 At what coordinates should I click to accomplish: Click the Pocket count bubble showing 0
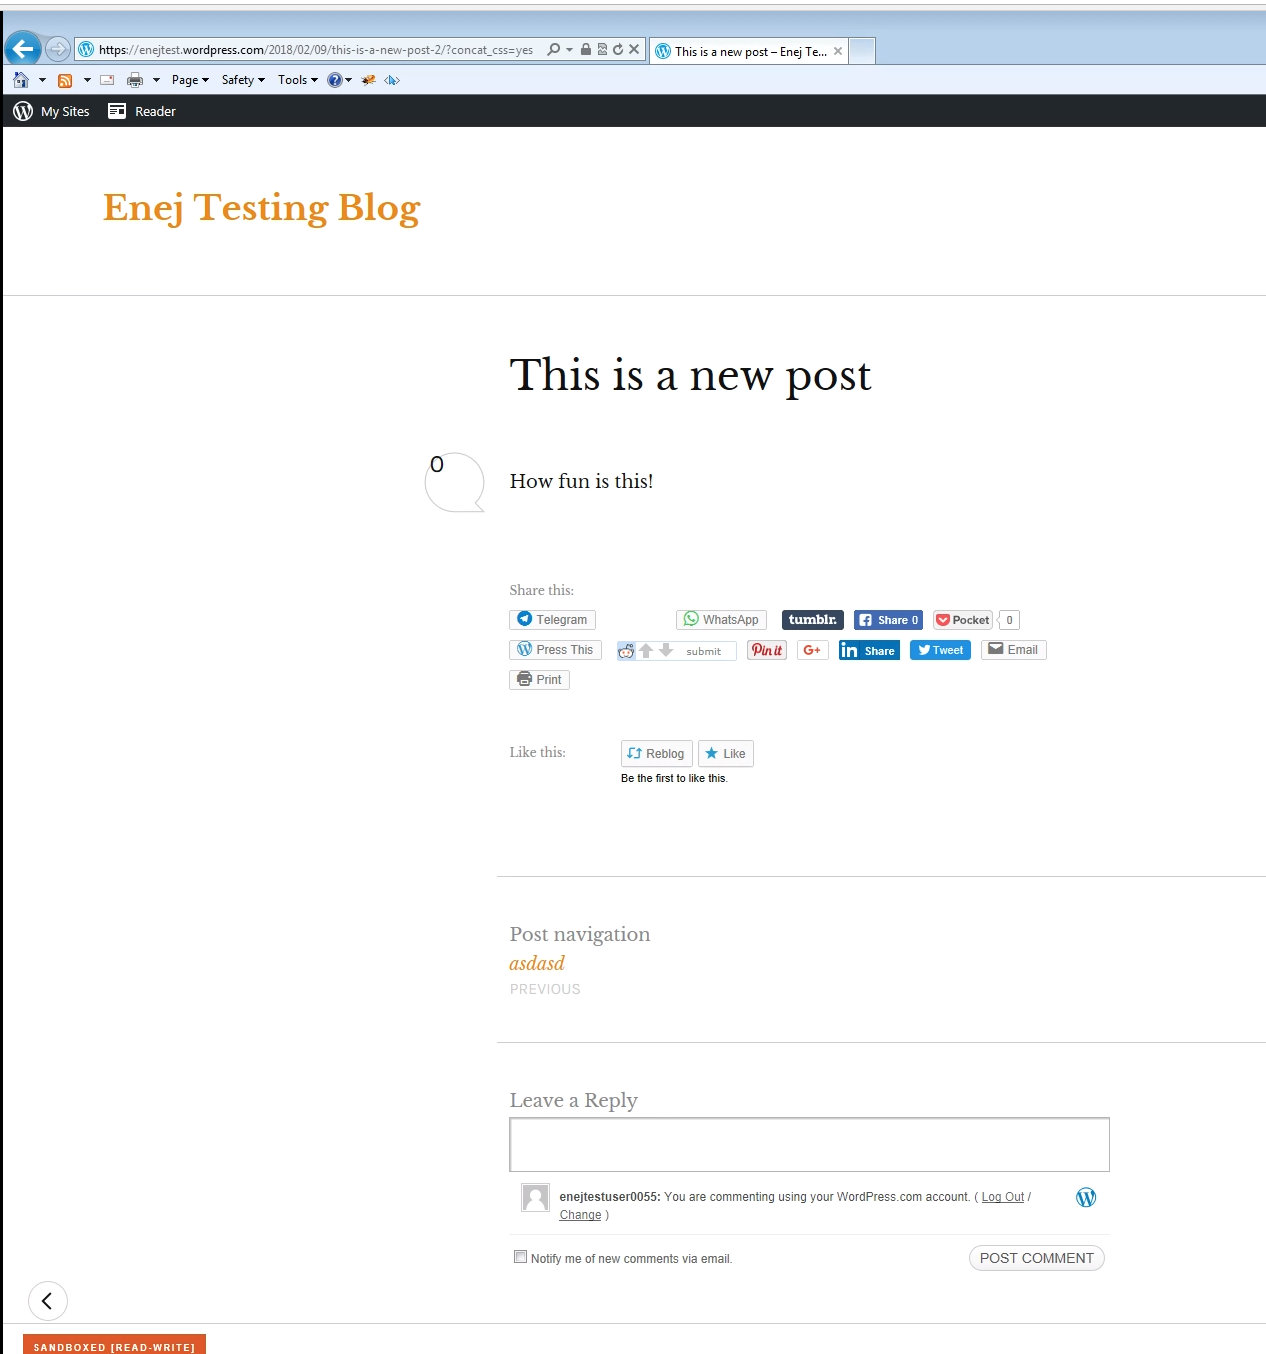pyautogui.click(x=1009, y=620)
